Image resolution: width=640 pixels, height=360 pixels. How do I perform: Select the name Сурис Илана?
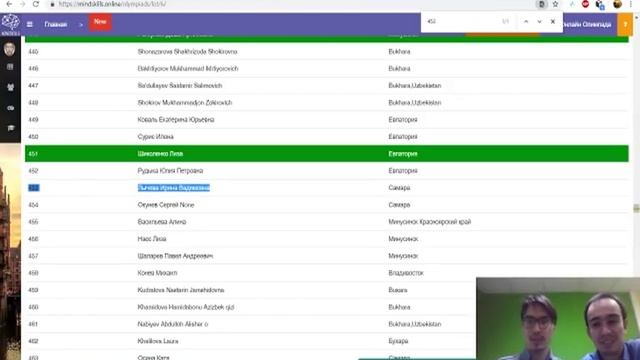[156, 137]
